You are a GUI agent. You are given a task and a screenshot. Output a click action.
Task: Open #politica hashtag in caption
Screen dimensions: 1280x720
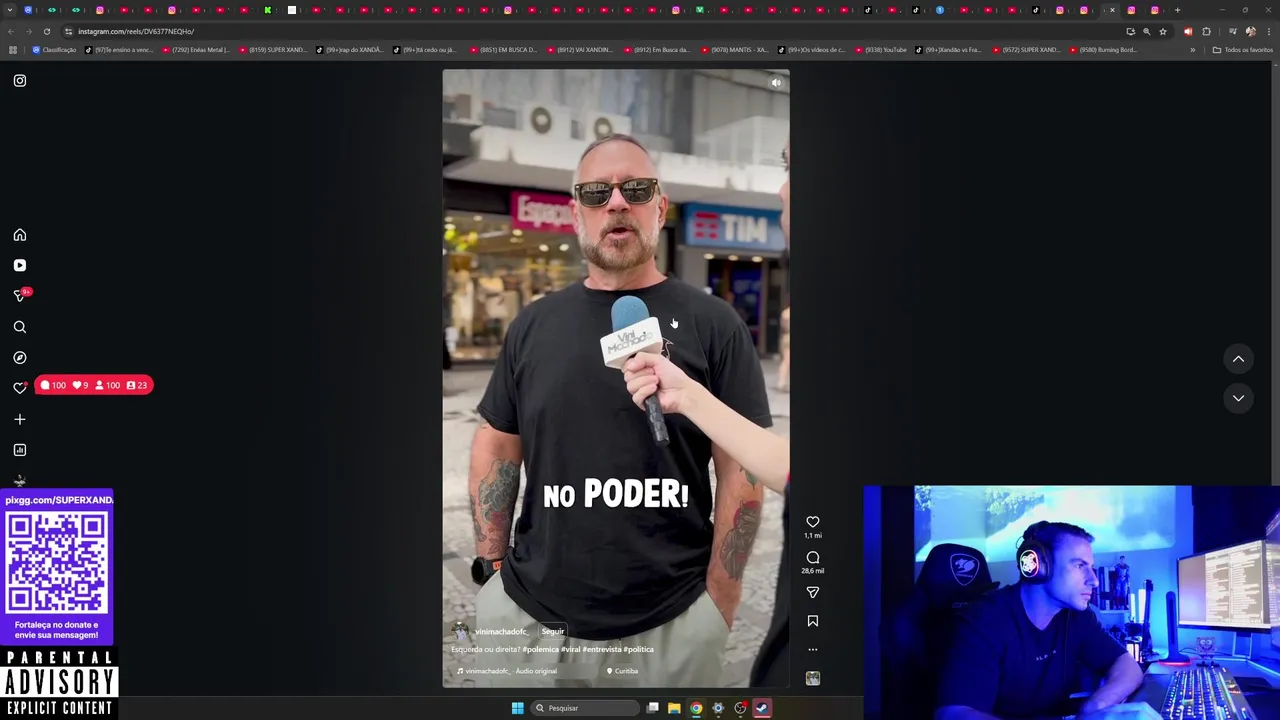click(x=638, y=650)
